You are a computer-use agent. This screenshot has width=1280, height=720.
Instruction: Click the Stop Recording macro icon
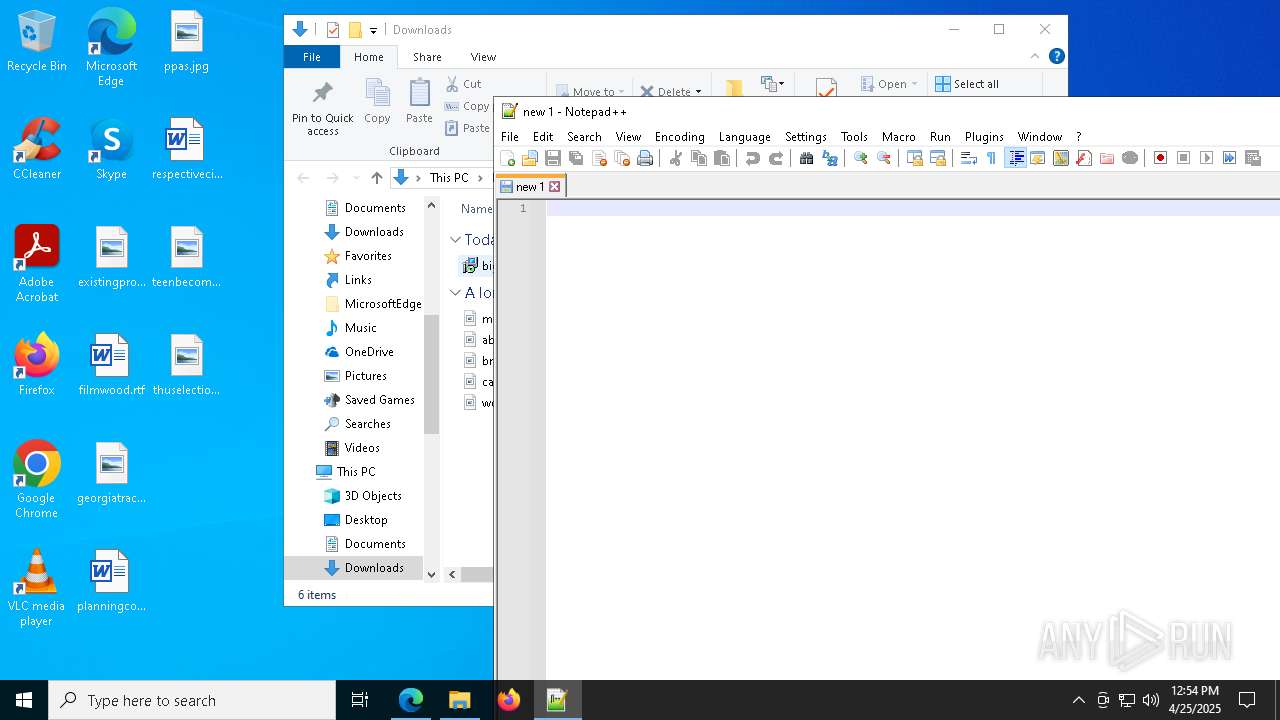point(1184,158)
